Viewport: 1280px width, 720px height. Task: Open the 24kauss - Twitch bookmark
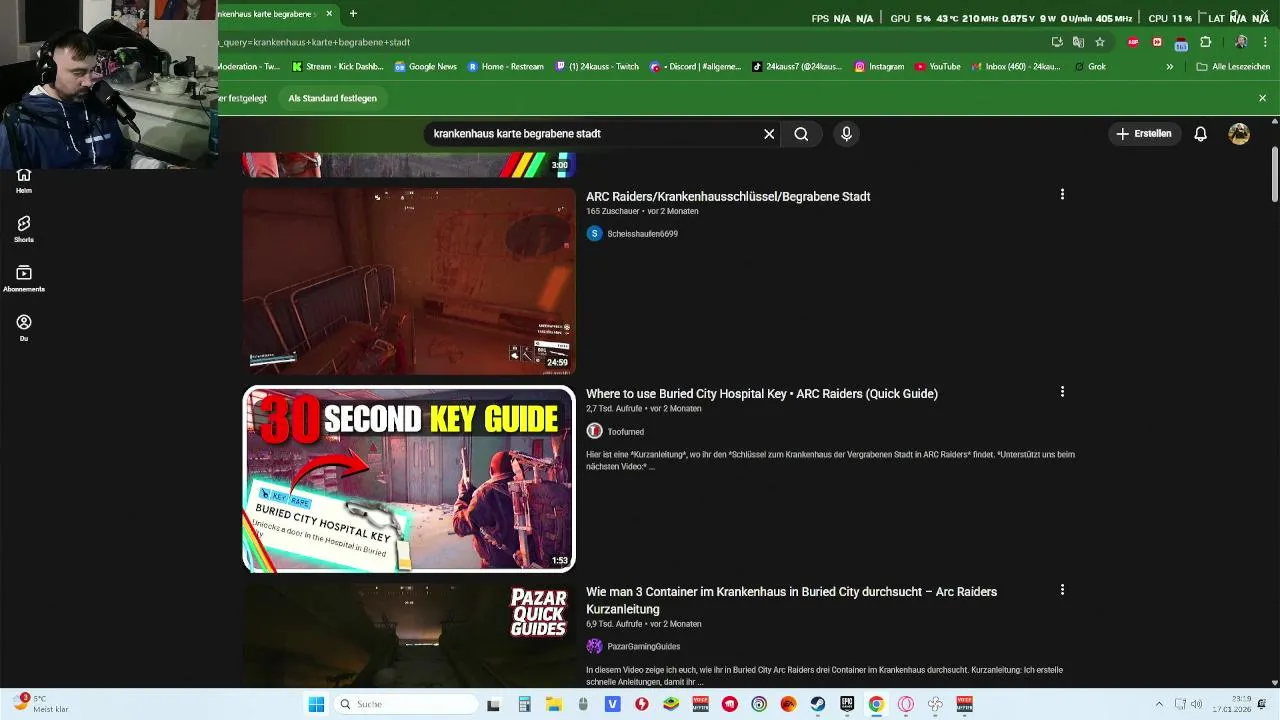click(x=597, y=67)
